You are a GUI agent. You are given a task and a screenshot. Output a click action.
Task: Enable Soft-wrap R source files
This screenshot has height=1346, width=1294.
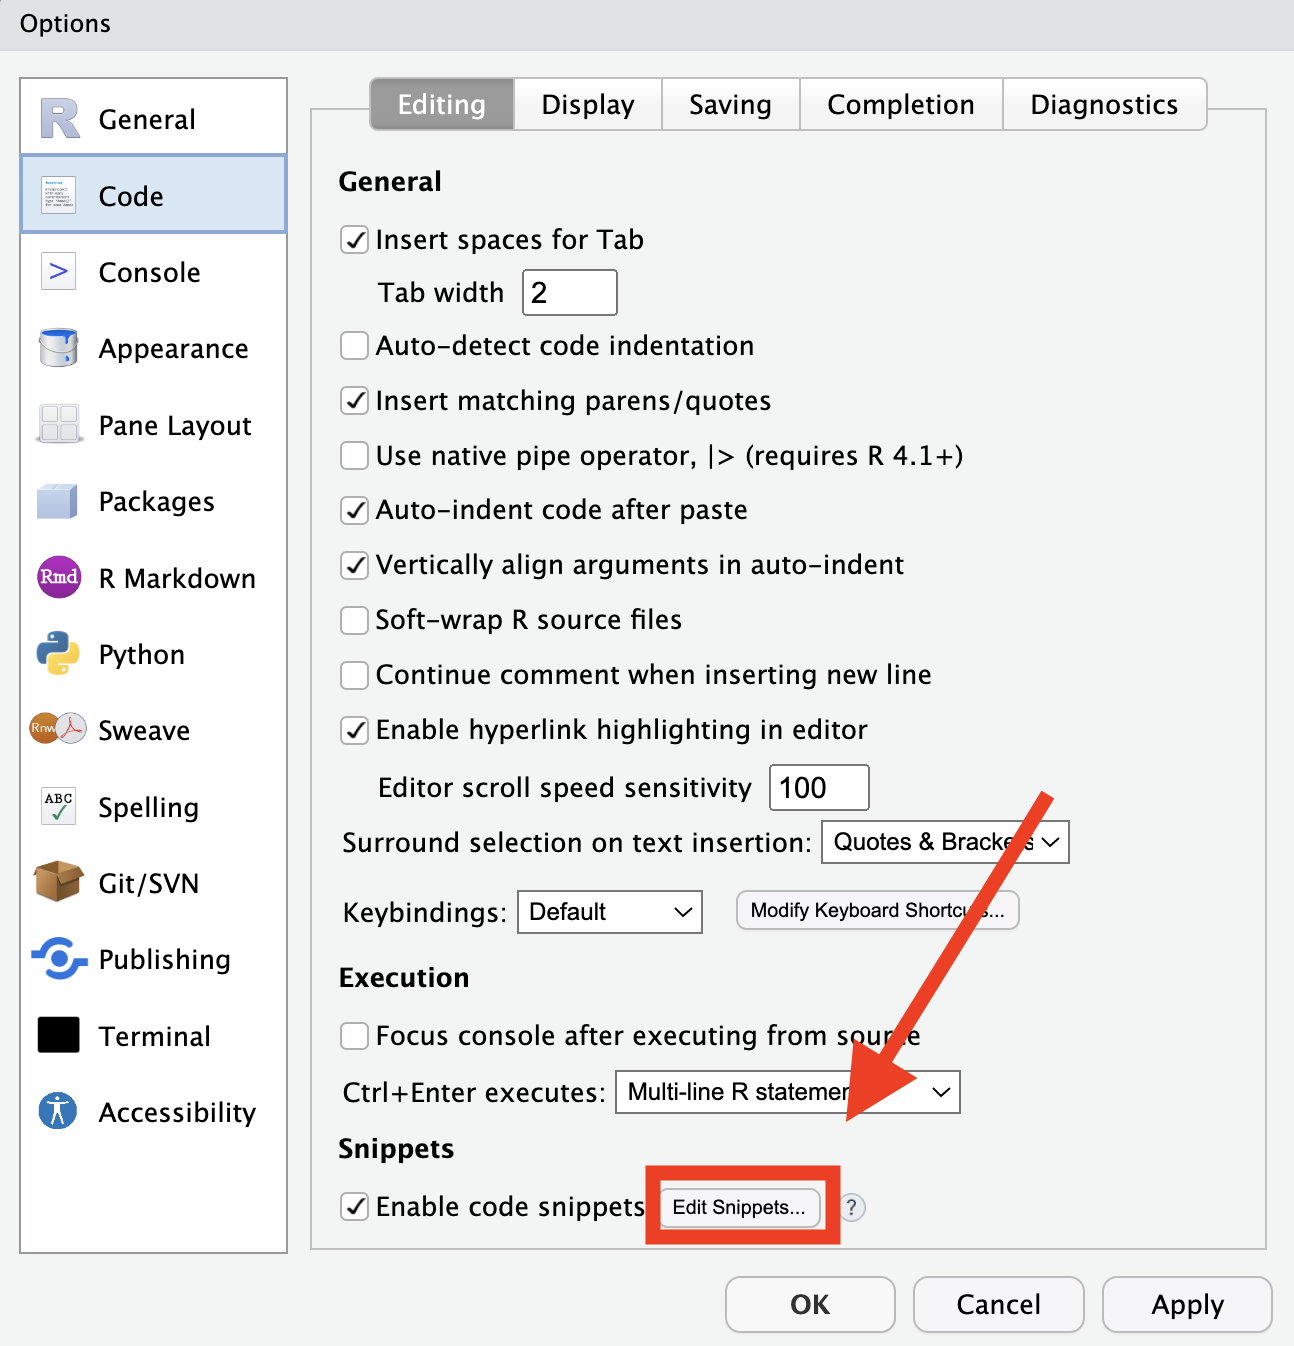(355, 620)
